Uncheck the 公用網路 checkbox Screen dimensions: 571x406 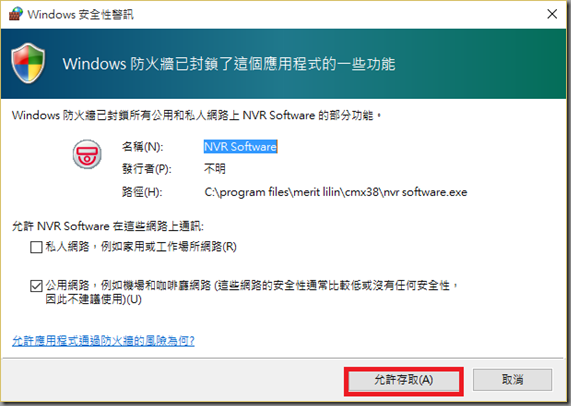point(36,286)
